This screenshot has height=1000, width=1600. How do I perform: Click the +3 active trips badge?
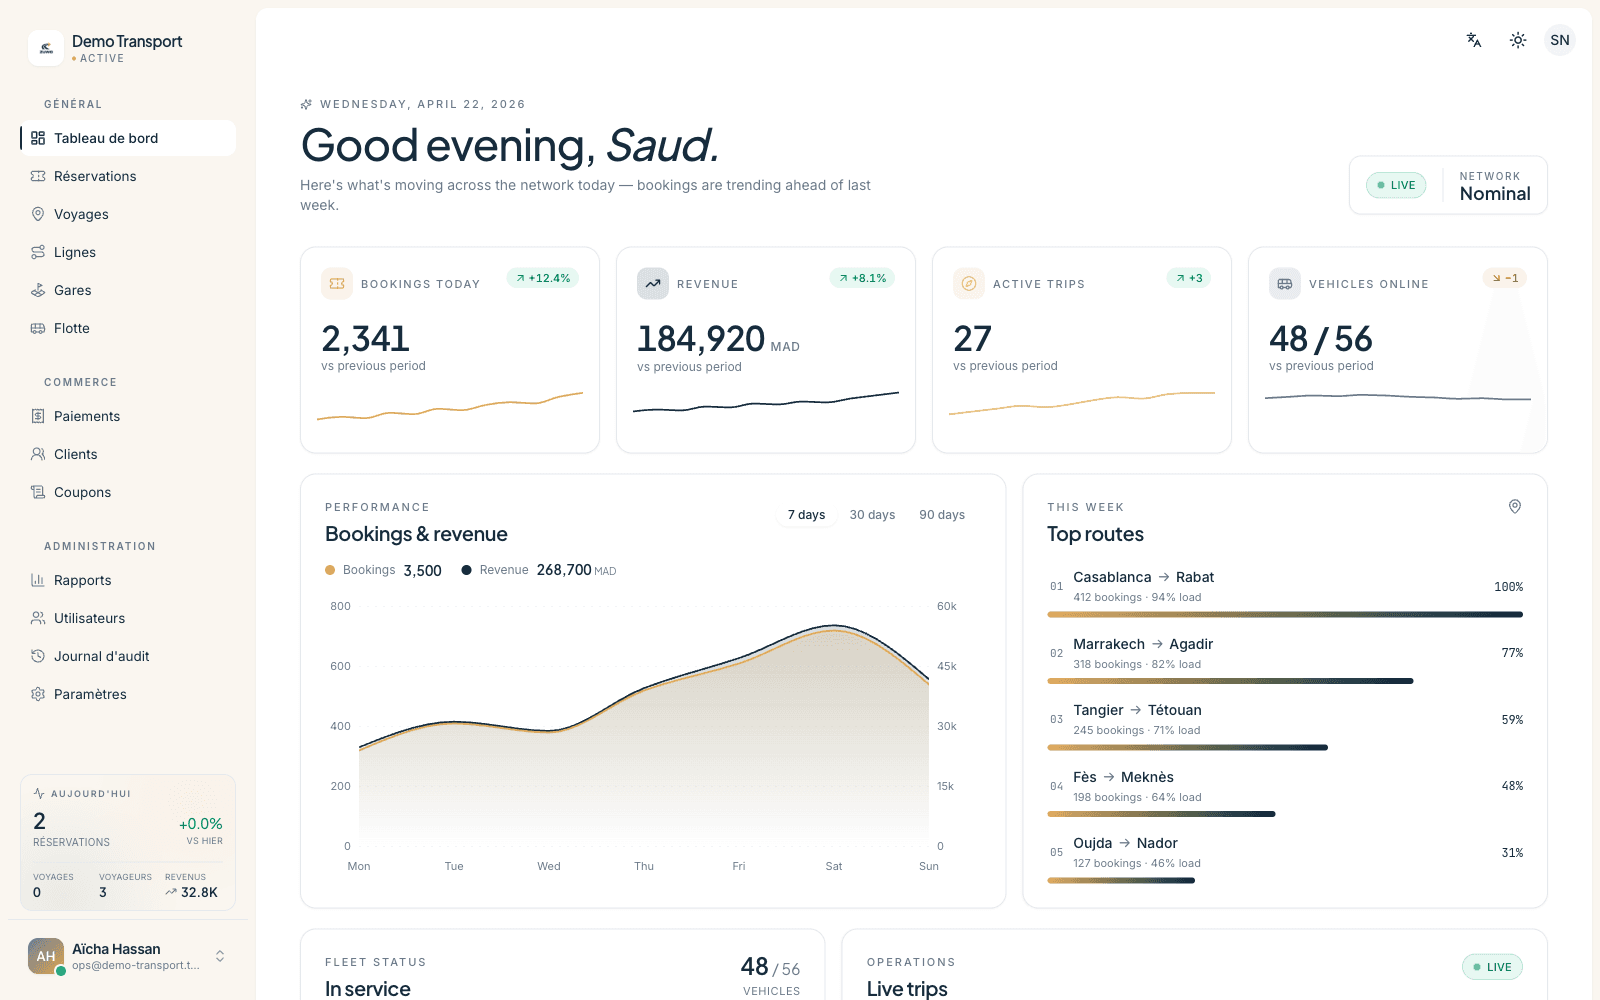(1189, 278)
